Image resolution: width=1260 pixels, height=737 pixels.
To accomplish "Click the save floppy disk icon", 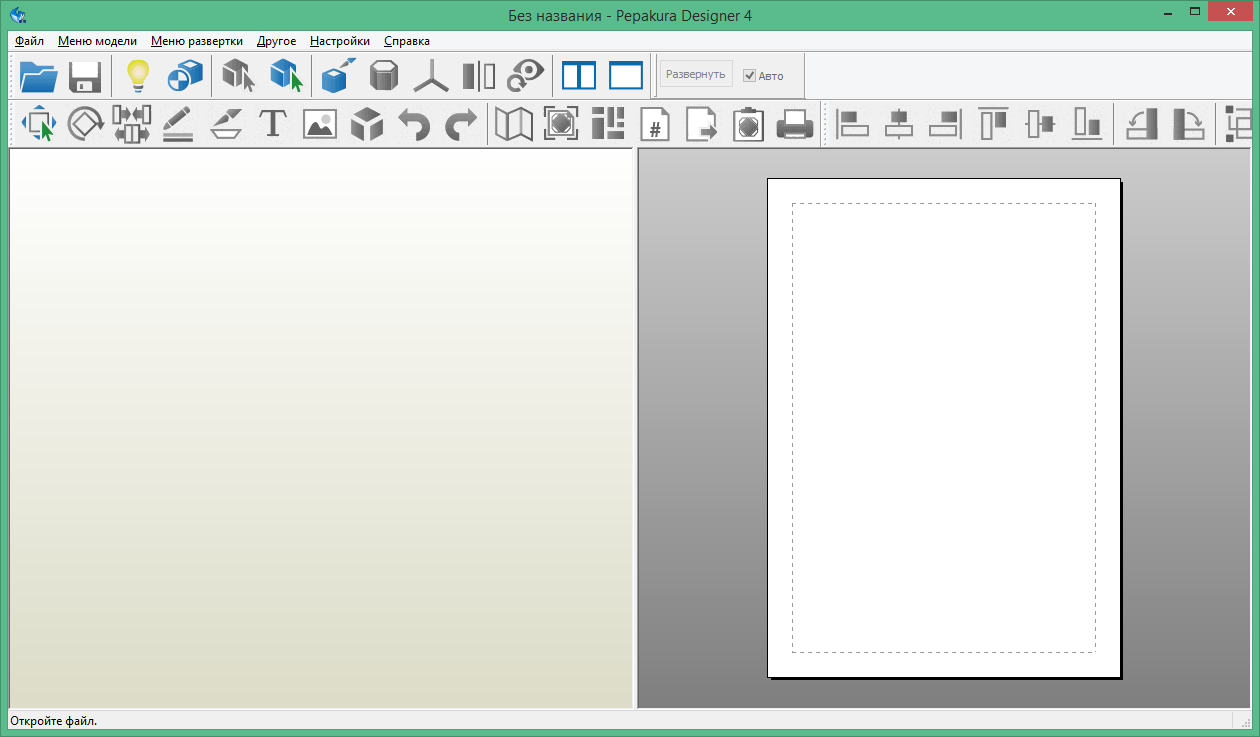I will coord(85,76).
